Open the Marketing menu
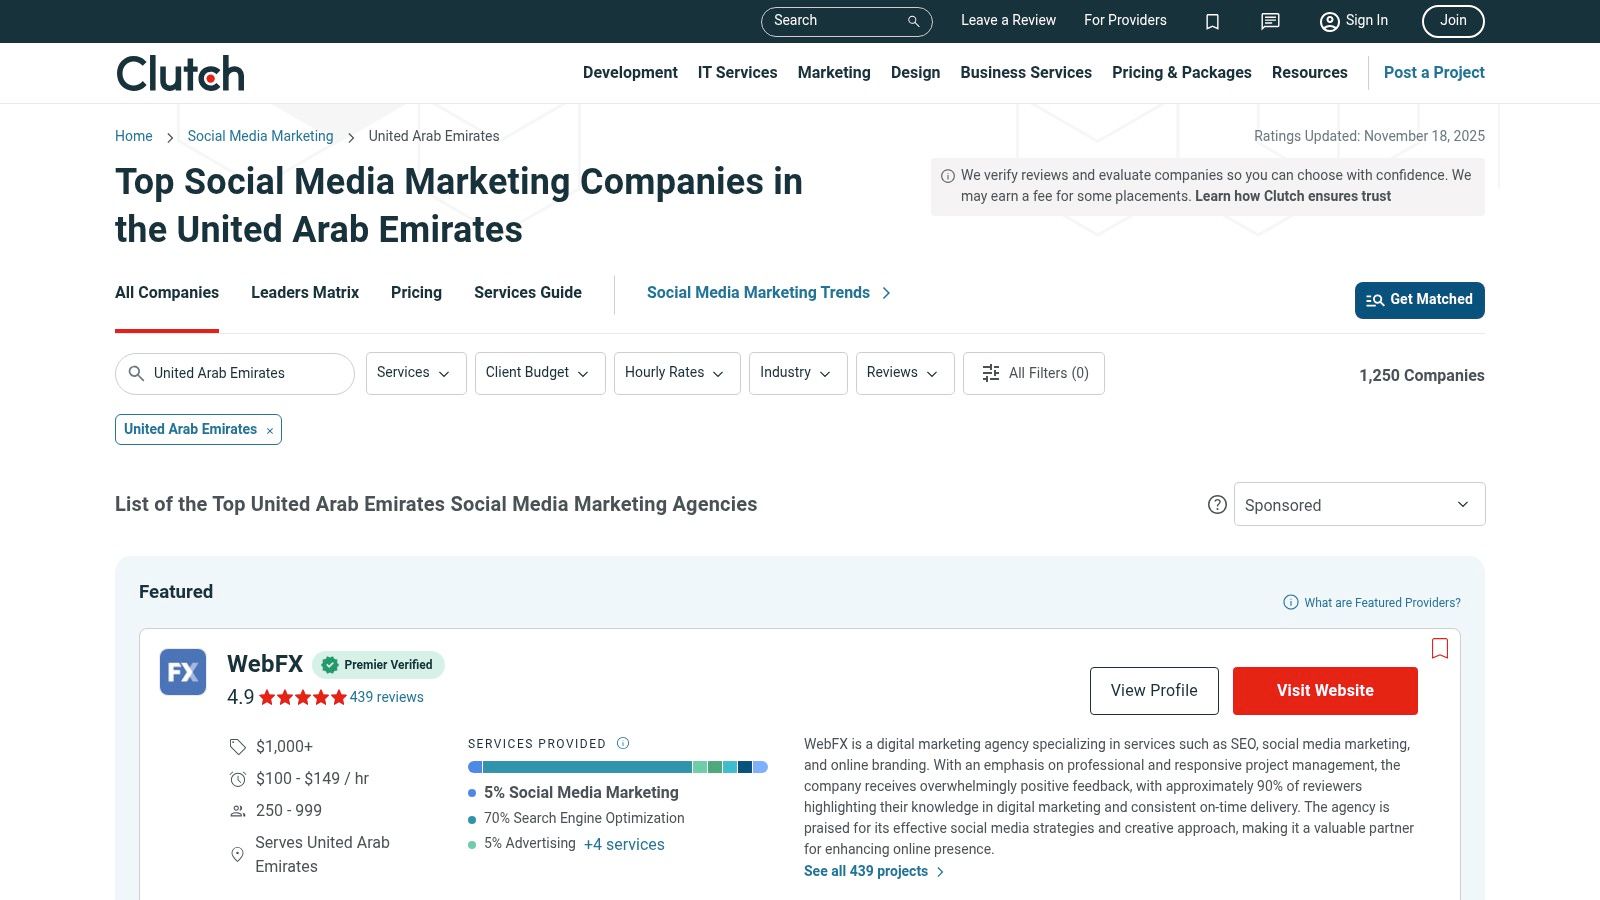The height and width of the screenshot is (900, 1600). pyautogui.click(x=833, y=72)
